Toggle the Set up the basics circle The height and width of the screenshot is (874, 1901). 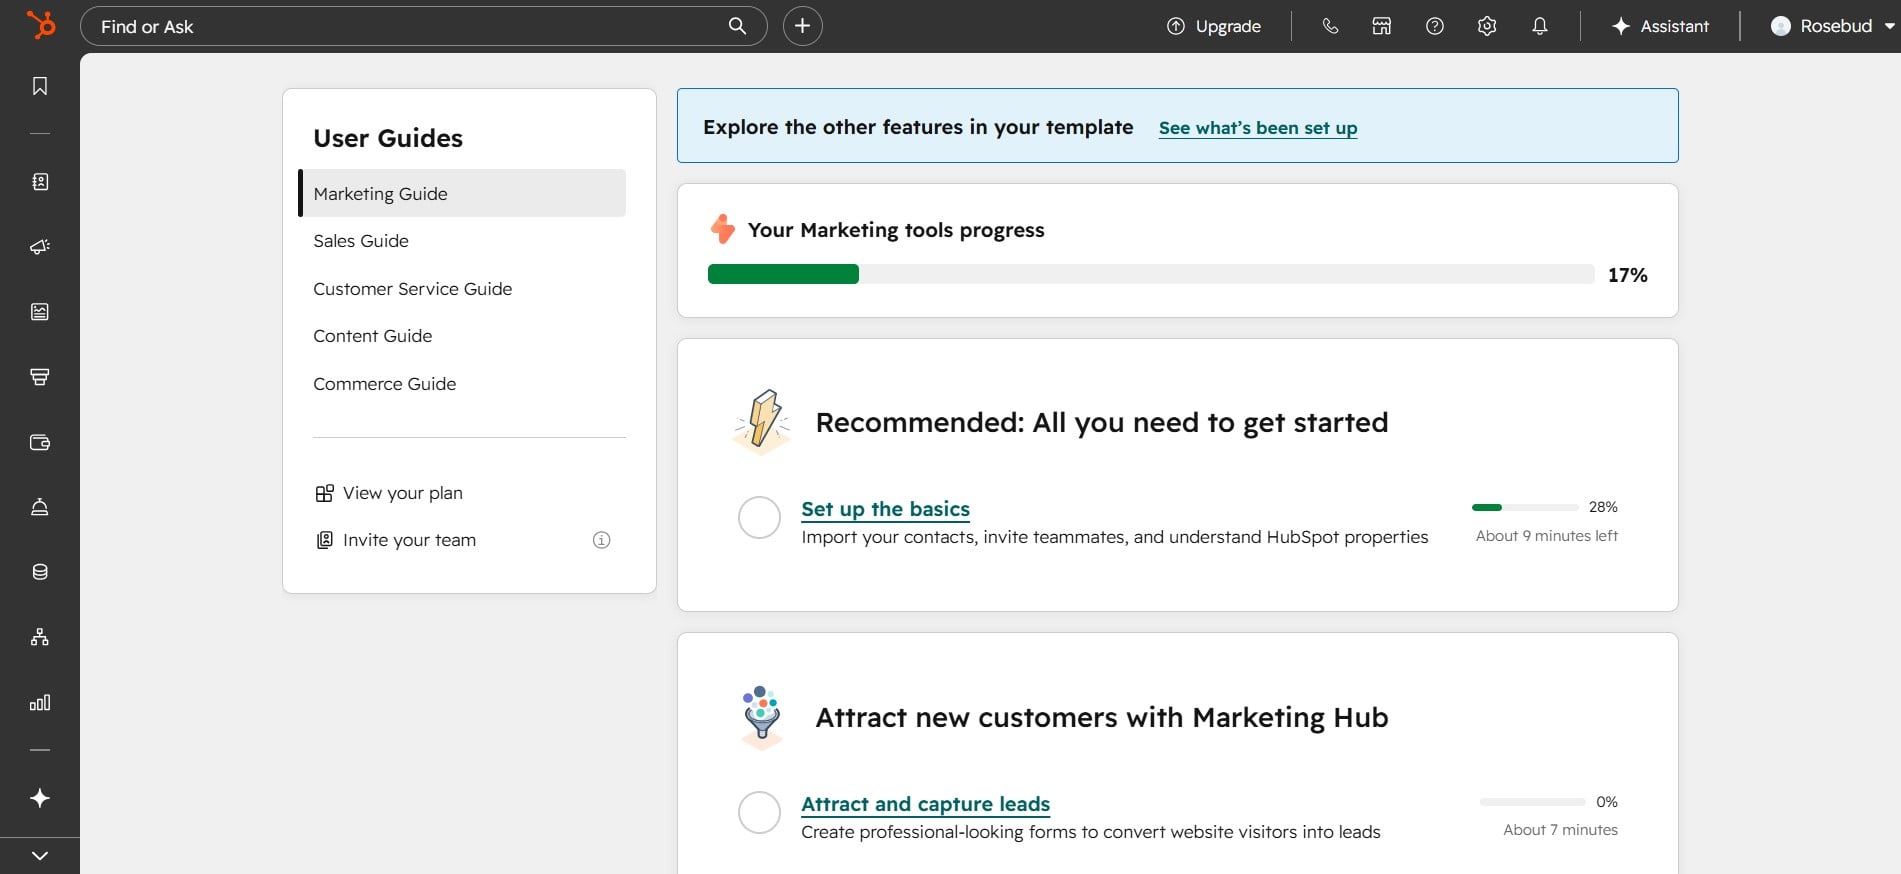[x=759, y=518]
